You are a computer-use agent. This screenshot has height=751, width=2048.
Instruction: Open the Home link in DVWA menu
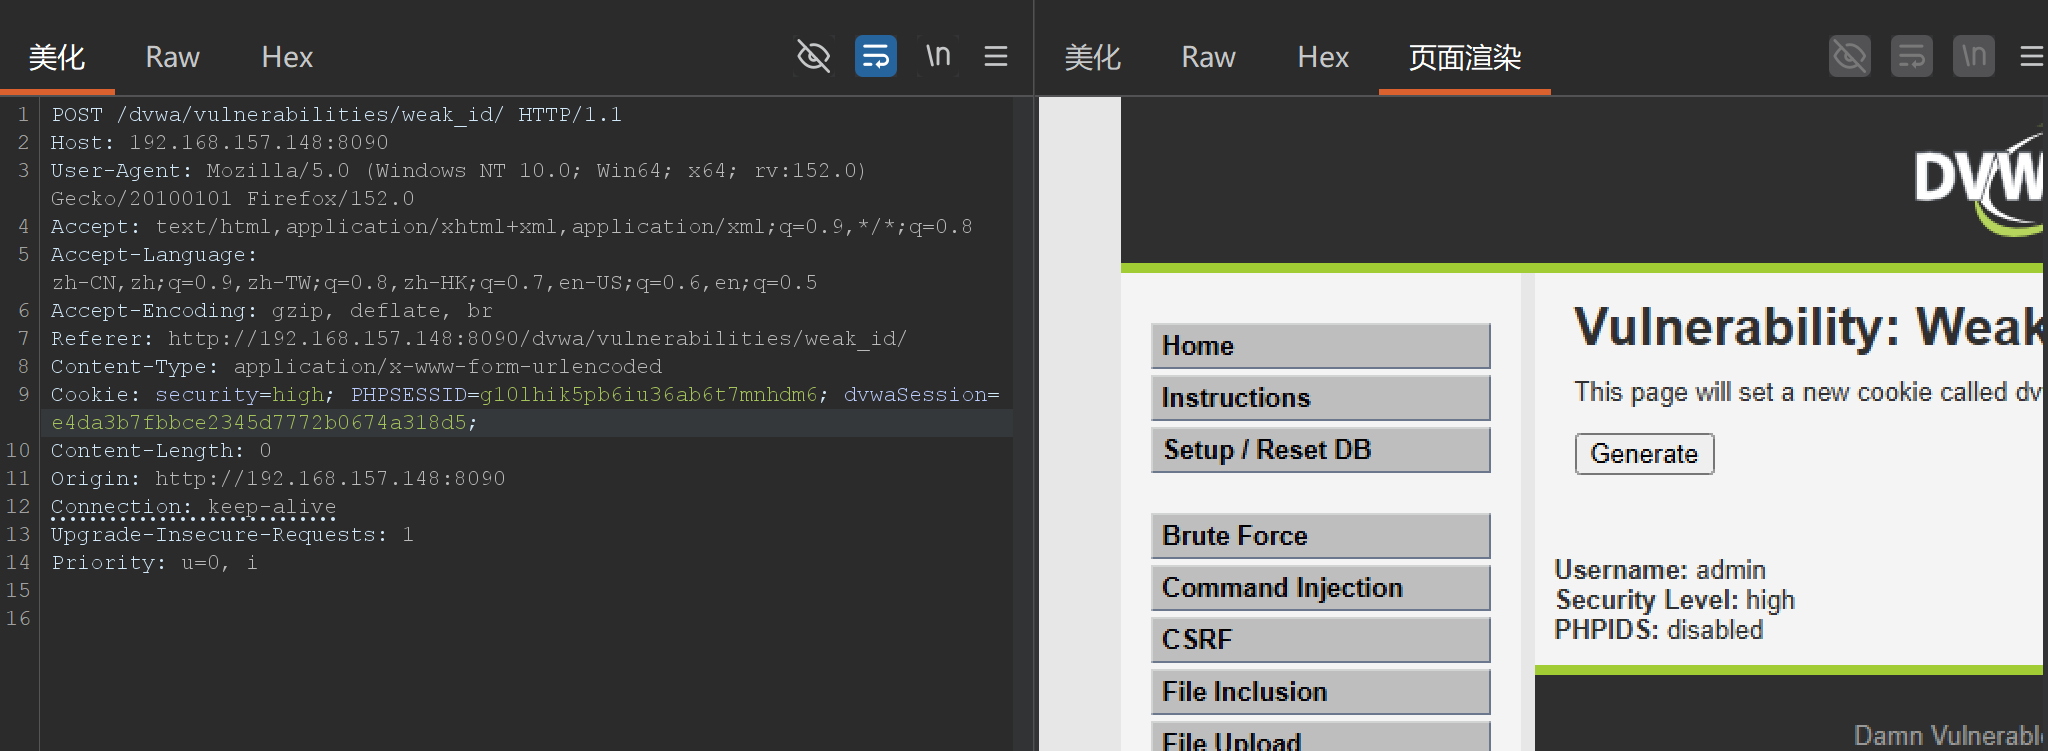tap(1320, 346)
